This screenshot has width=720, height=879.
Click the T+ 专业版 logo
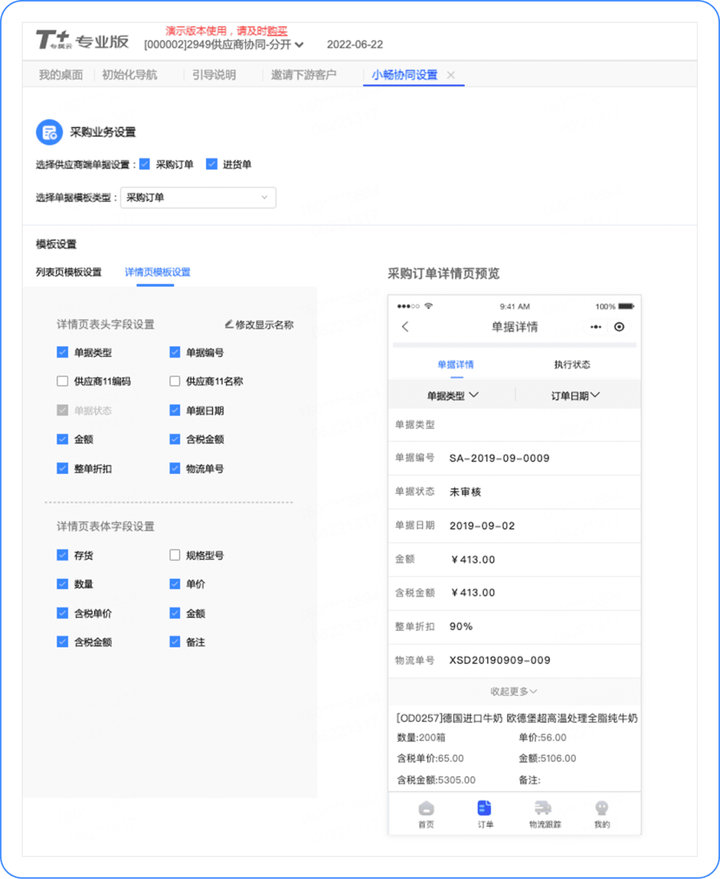82,40
